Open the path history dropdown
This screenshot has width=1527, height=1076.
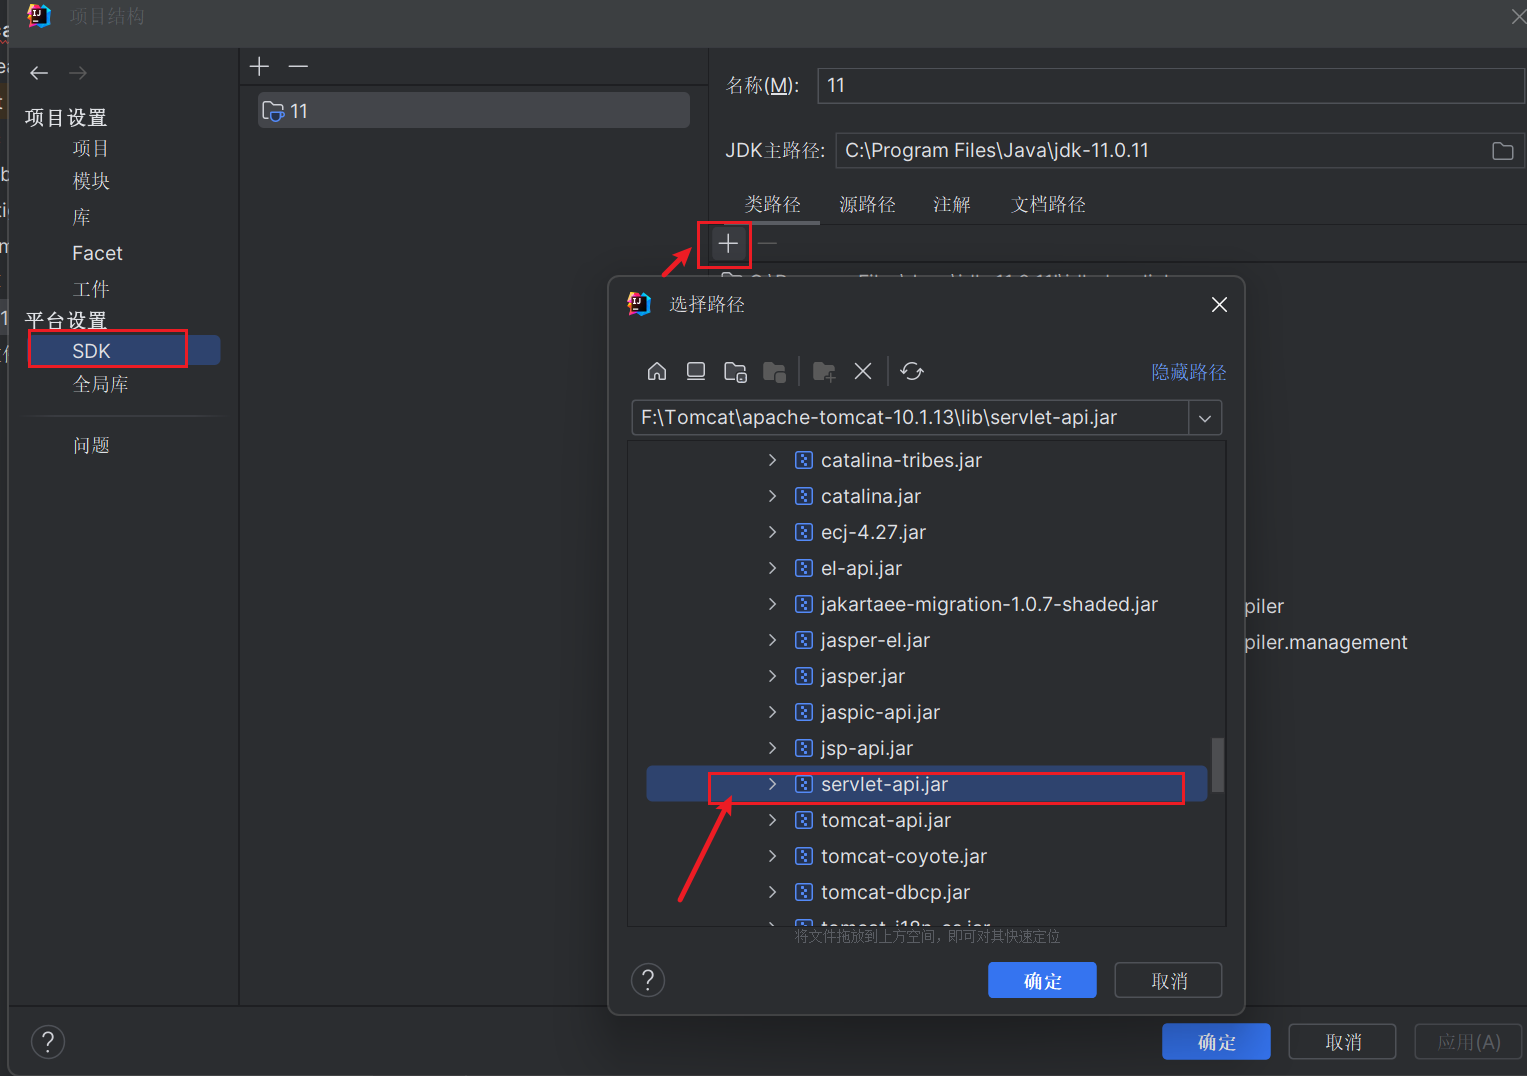pyautogui.click(x=1205, y=418)
